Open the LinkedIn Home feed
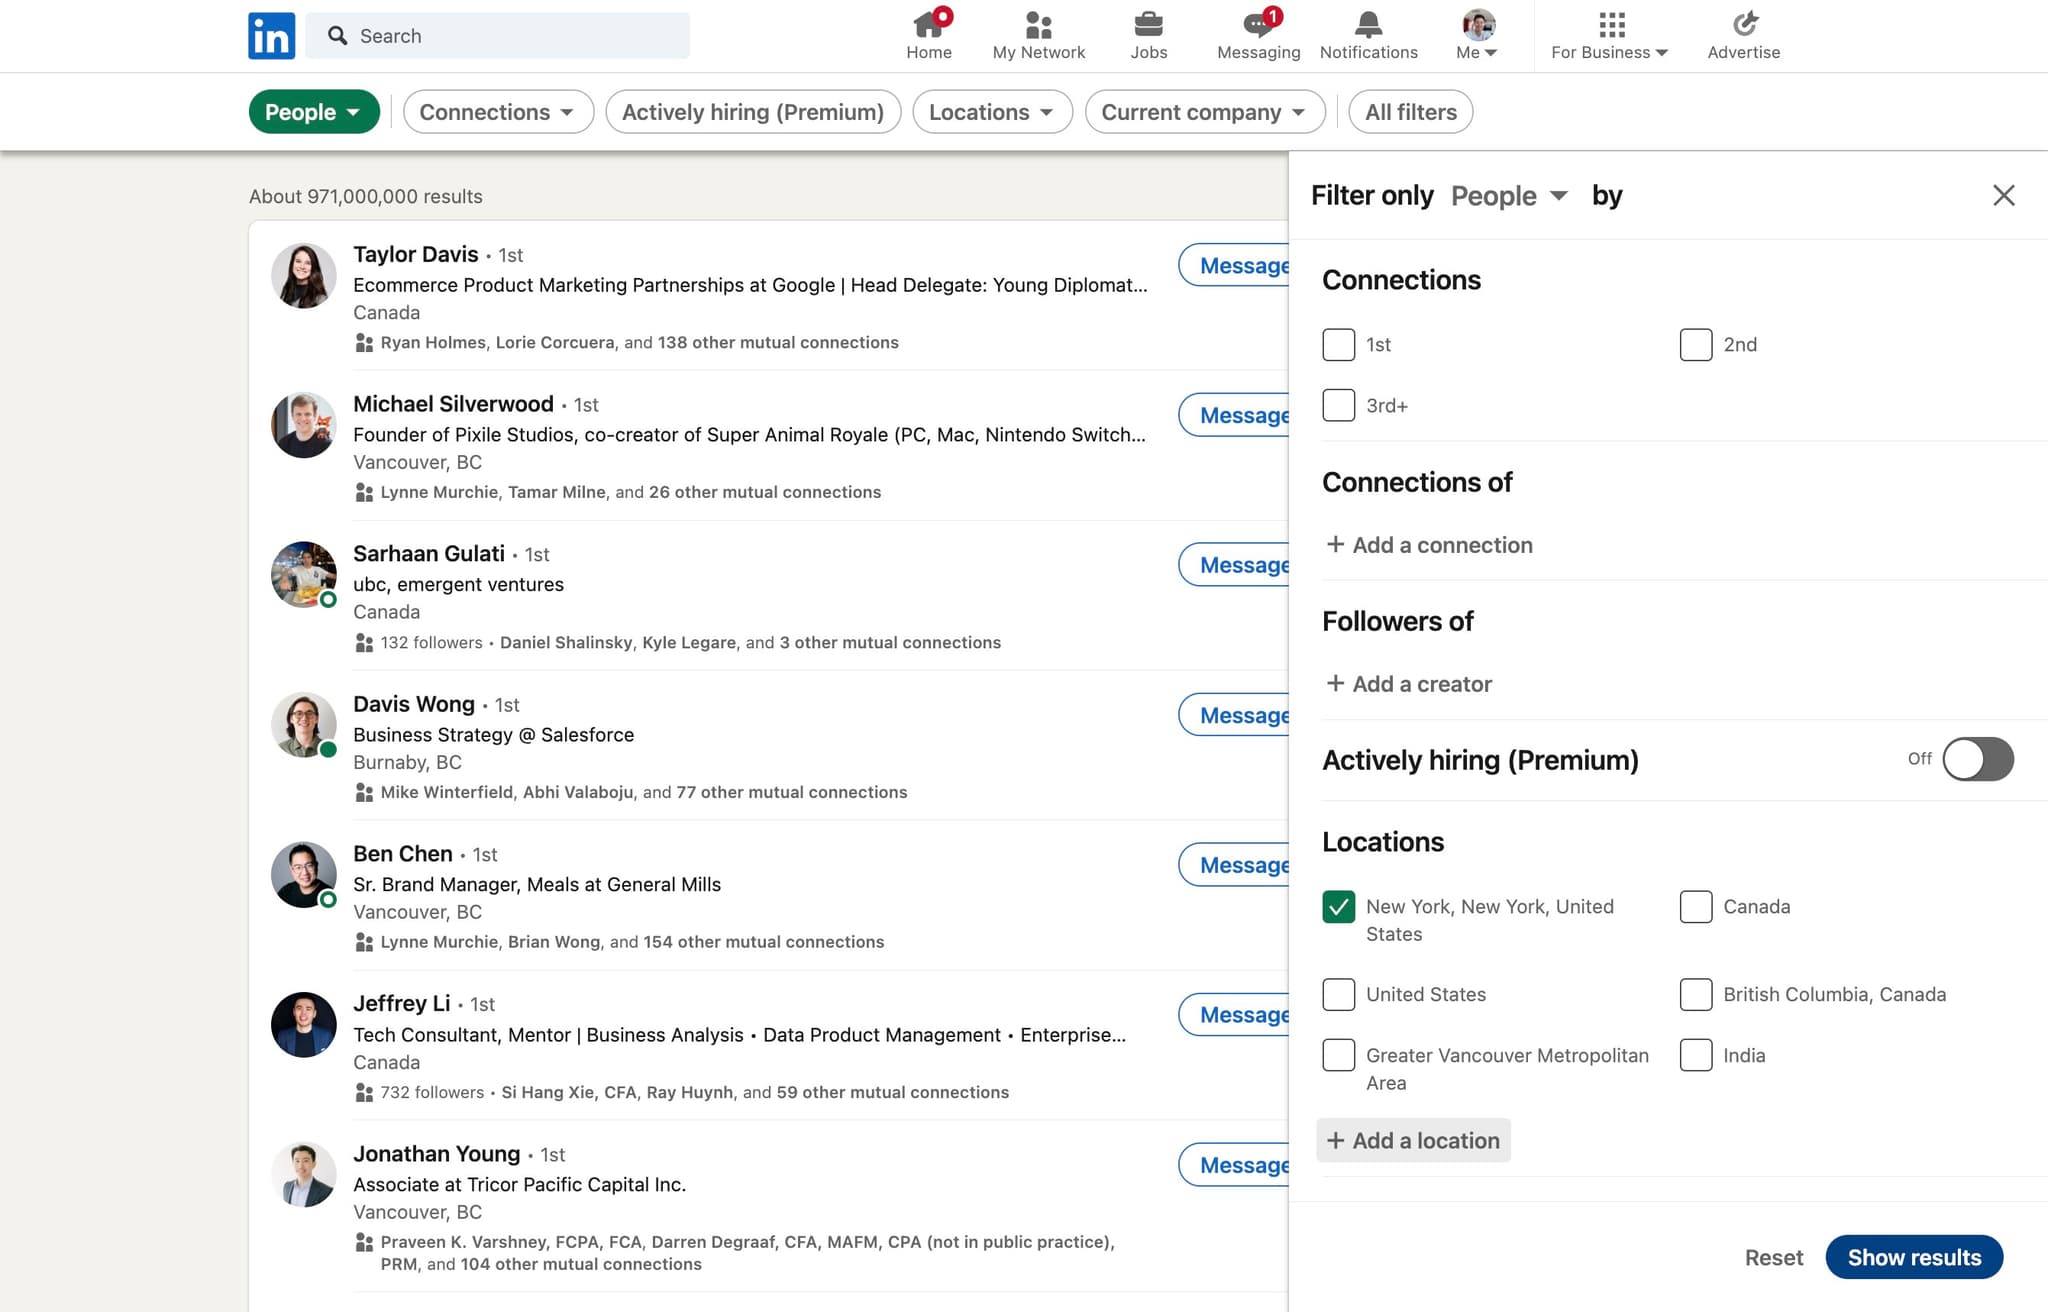This screenshot has width=2048, height=1312. pyautogui.click(x=929, y=33)
